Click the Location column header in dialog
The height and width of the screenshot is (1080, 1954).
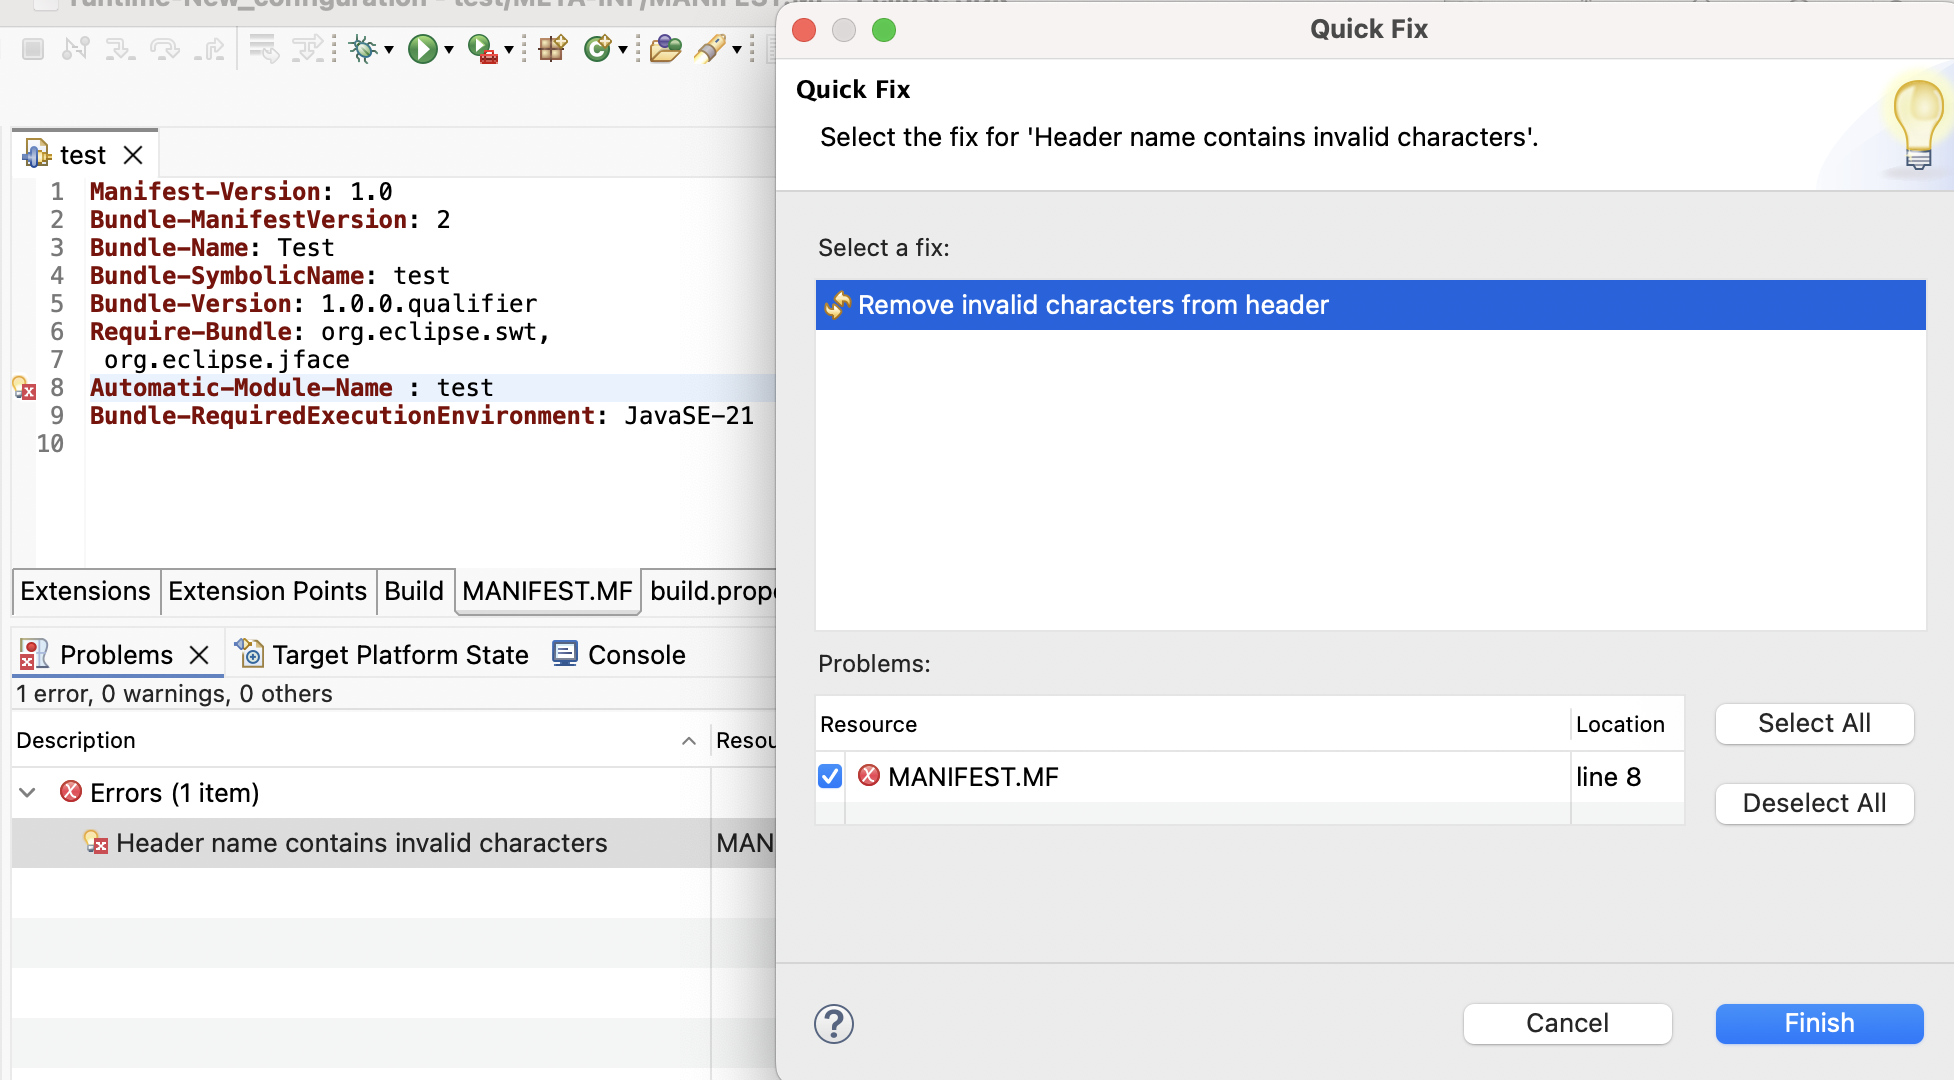(1626, 724)
